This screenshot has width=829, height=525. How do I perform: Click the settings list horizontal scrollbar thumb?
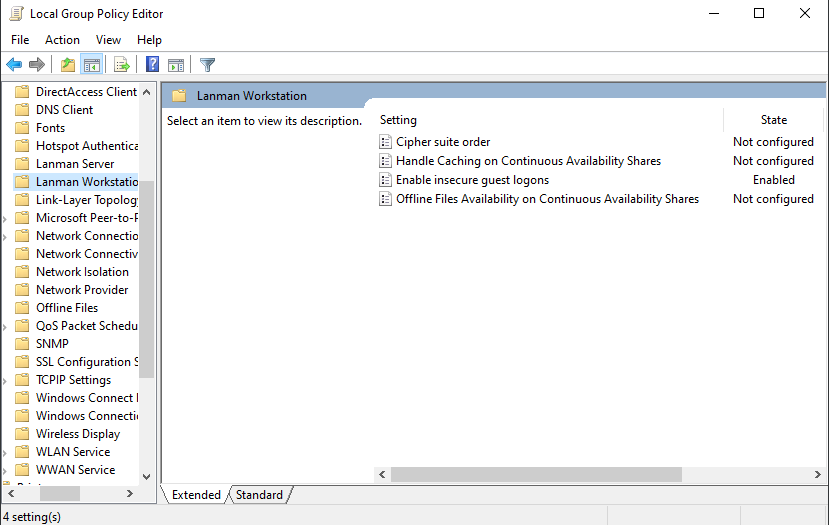536,474
